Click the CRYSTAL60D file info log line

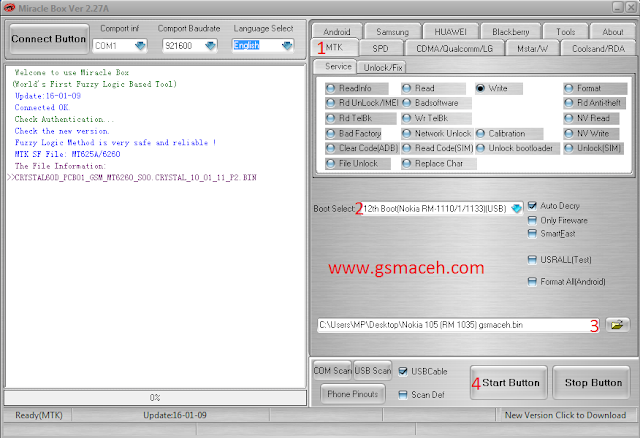(x=132, y=178)
